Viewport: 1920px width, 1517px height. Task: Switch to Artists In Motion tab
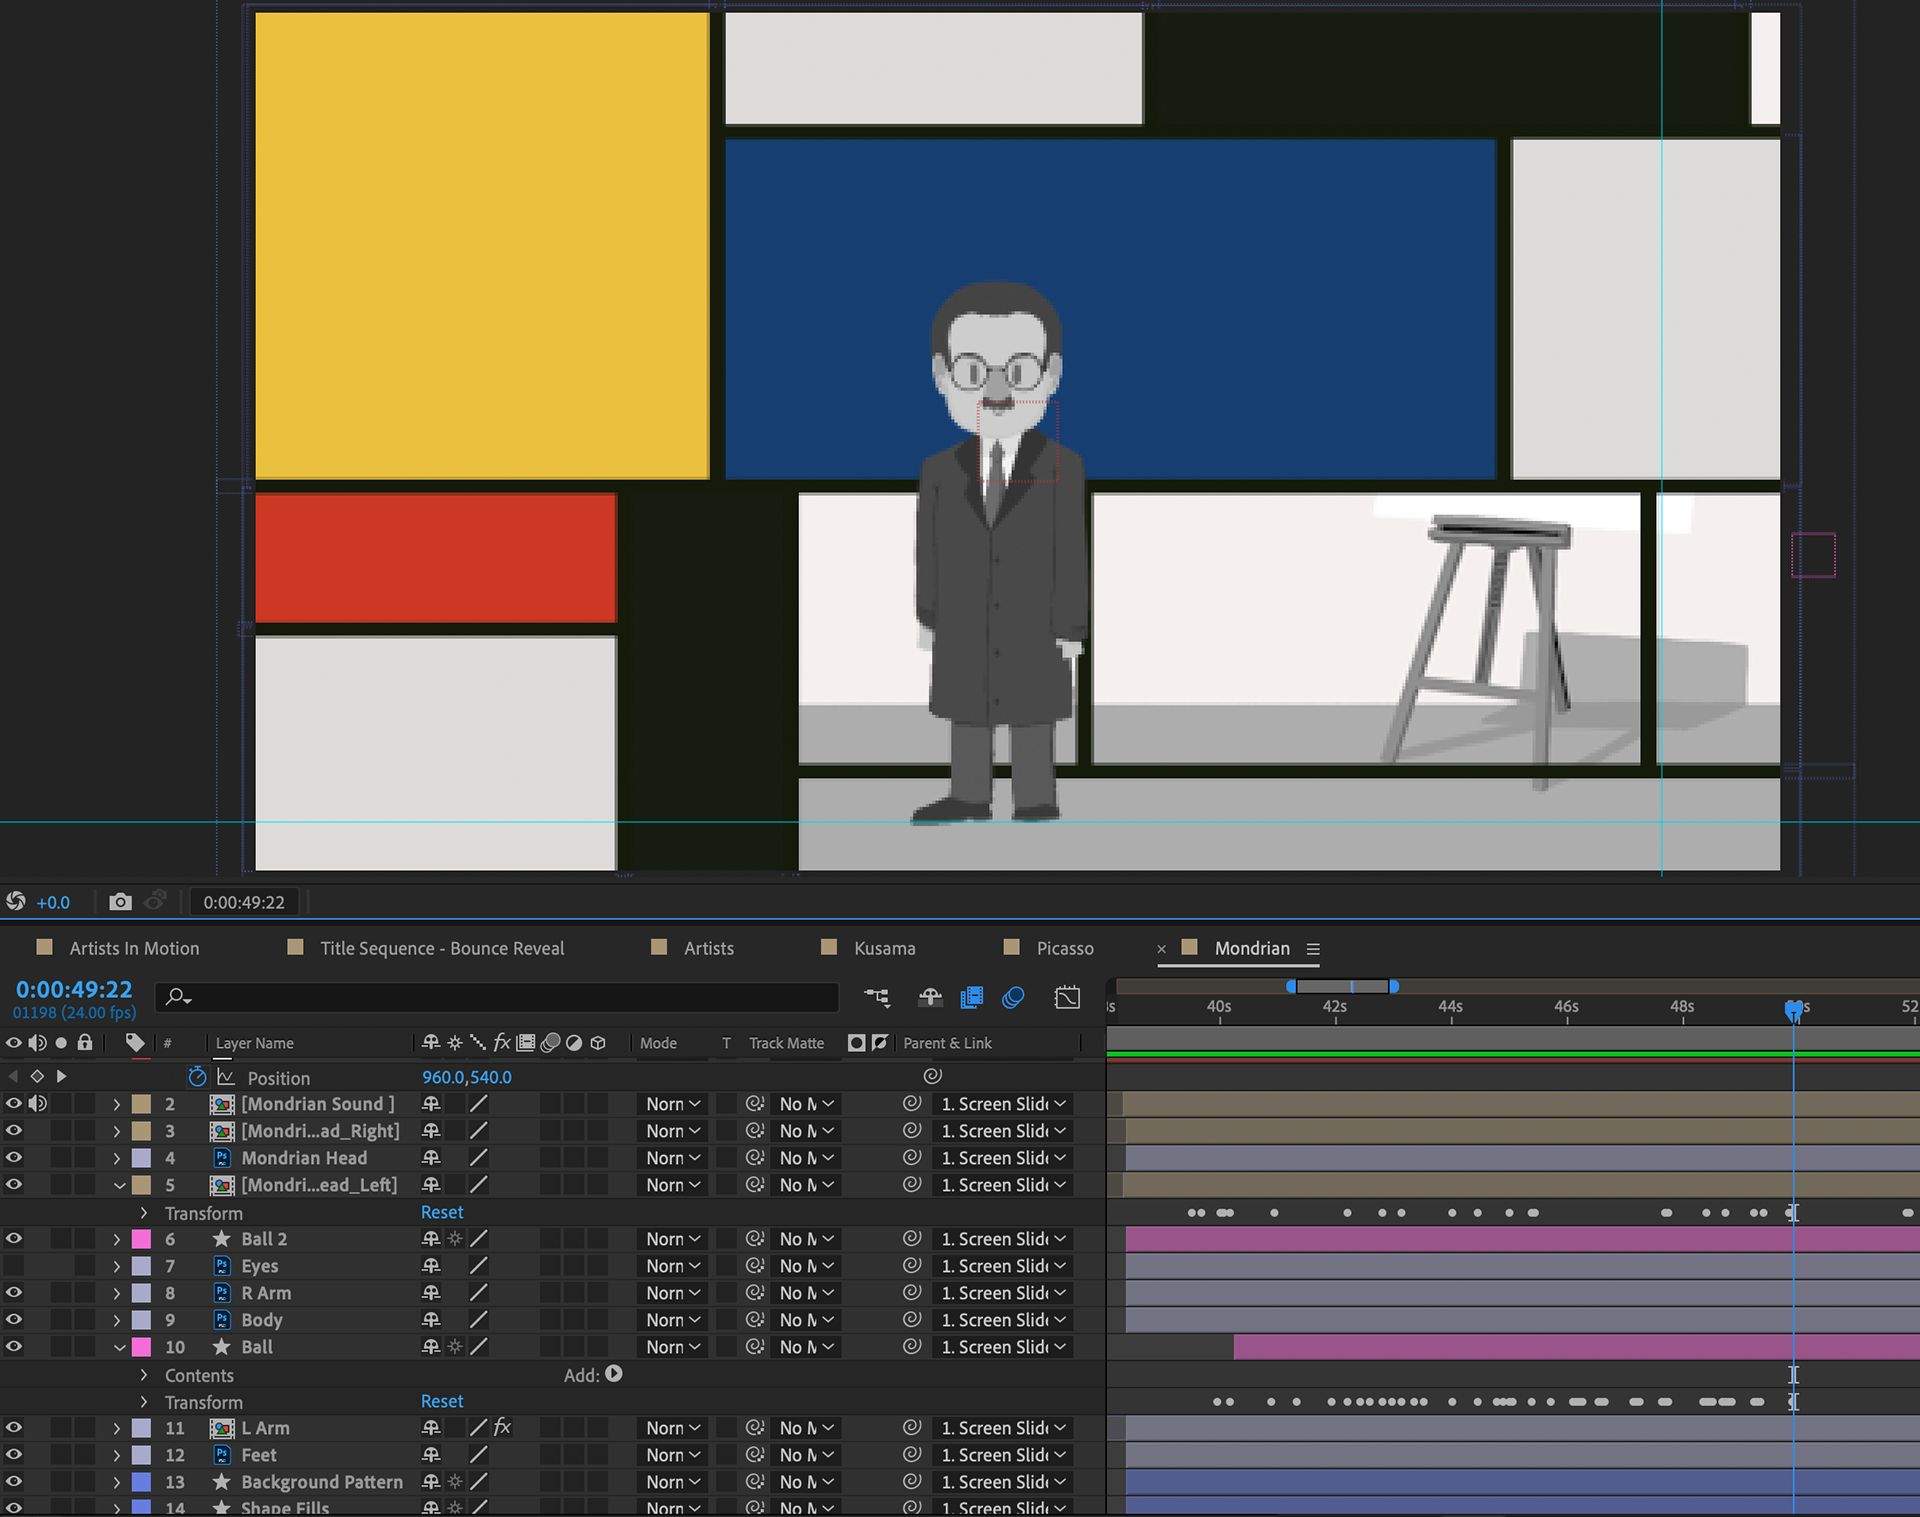pos(134,948)
